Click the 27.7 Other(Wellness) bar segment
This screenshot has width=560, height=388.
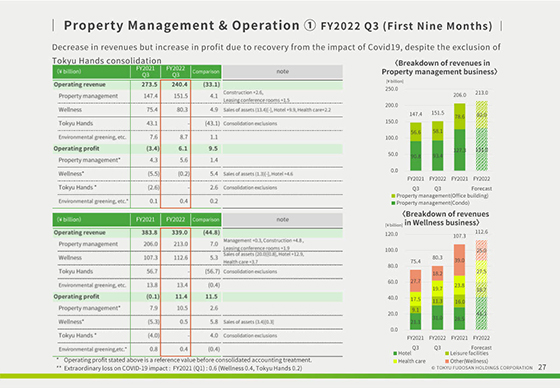(416, 281)
